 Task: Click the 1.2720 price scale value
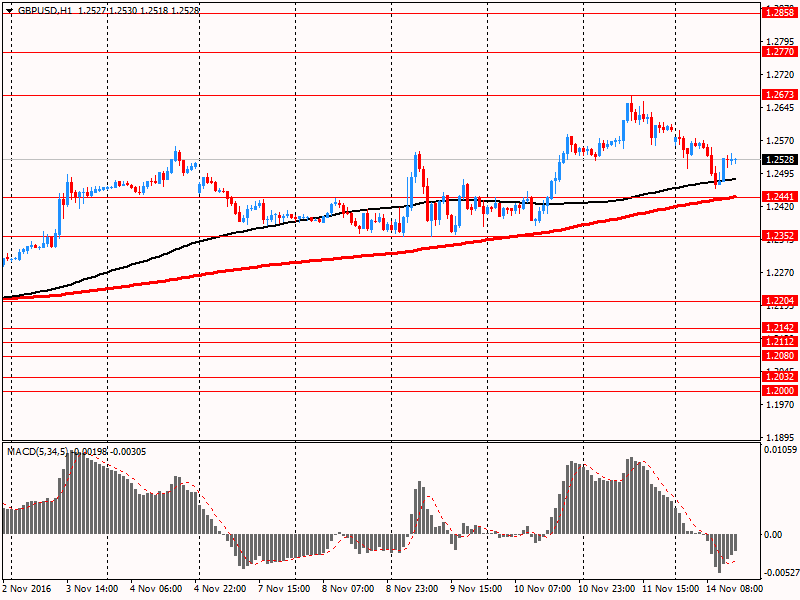780,74
